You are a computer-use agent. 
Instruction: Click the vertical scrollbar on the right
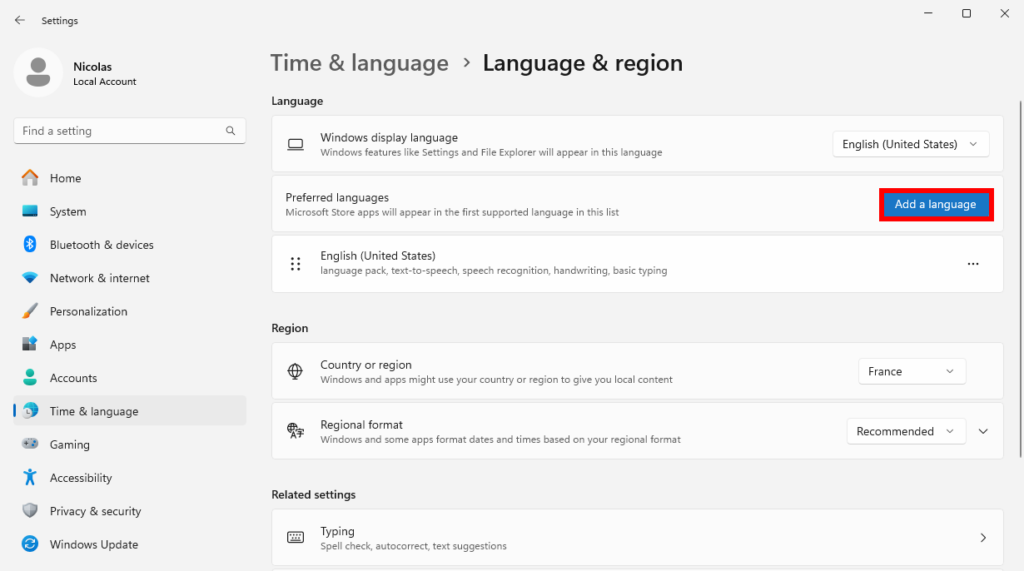click(x=1020, y=280)
